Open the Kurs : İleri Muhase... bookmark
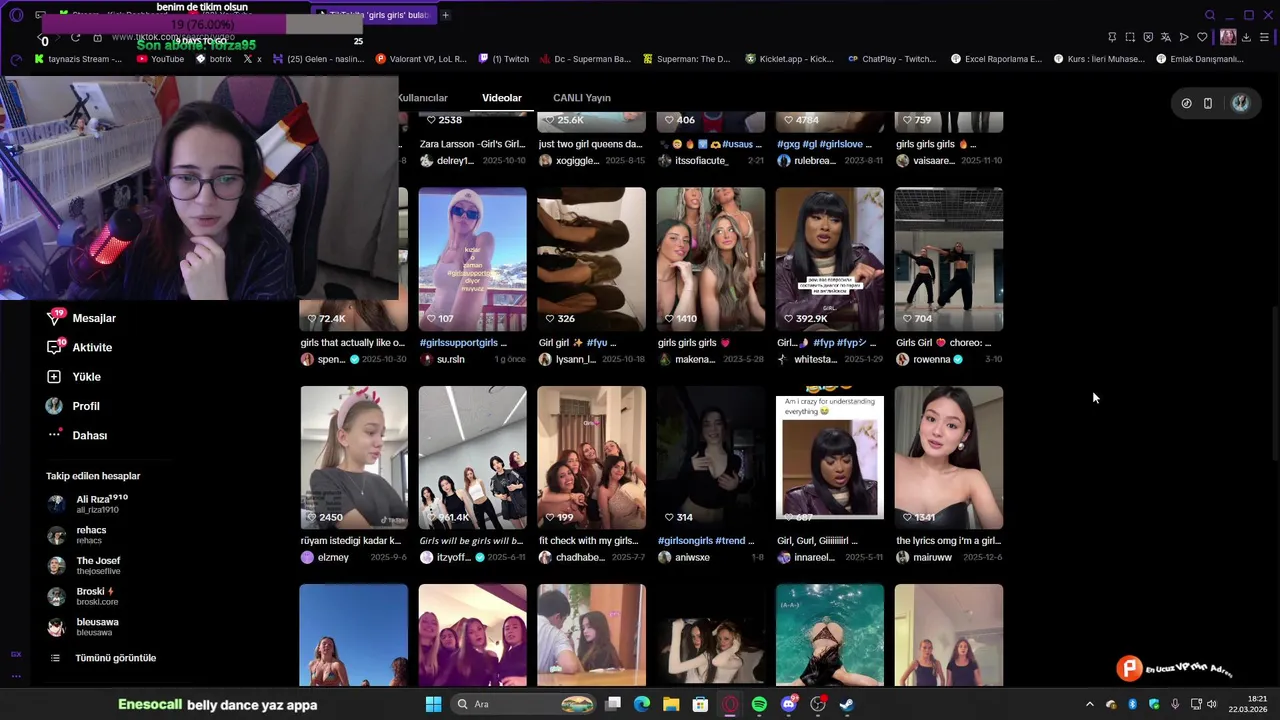The width and height of the screenshot is (1280, 720). [1100, 59]
